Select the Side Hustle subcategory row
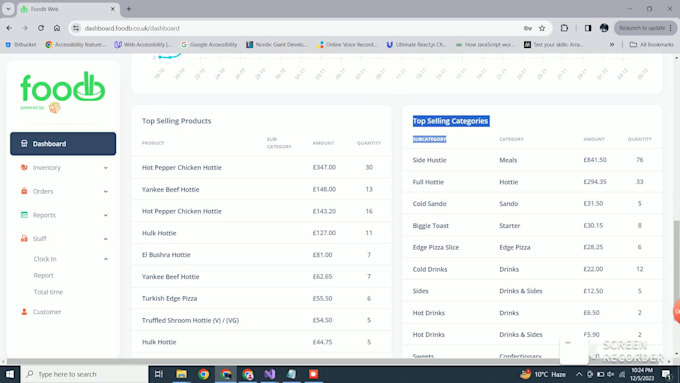 (x=532, y=160)
